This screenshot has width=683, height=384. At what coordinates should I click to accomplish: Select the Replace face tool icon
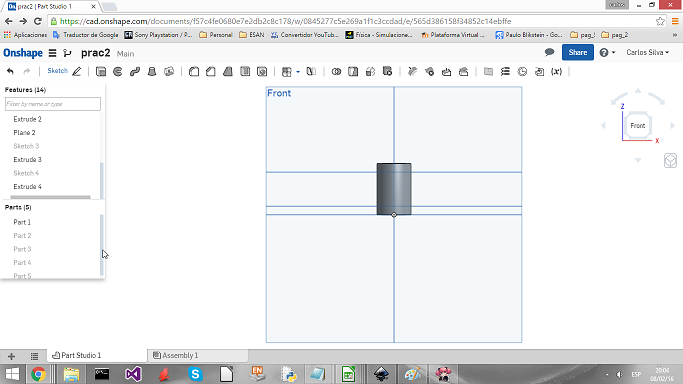(x=463, y=71)
